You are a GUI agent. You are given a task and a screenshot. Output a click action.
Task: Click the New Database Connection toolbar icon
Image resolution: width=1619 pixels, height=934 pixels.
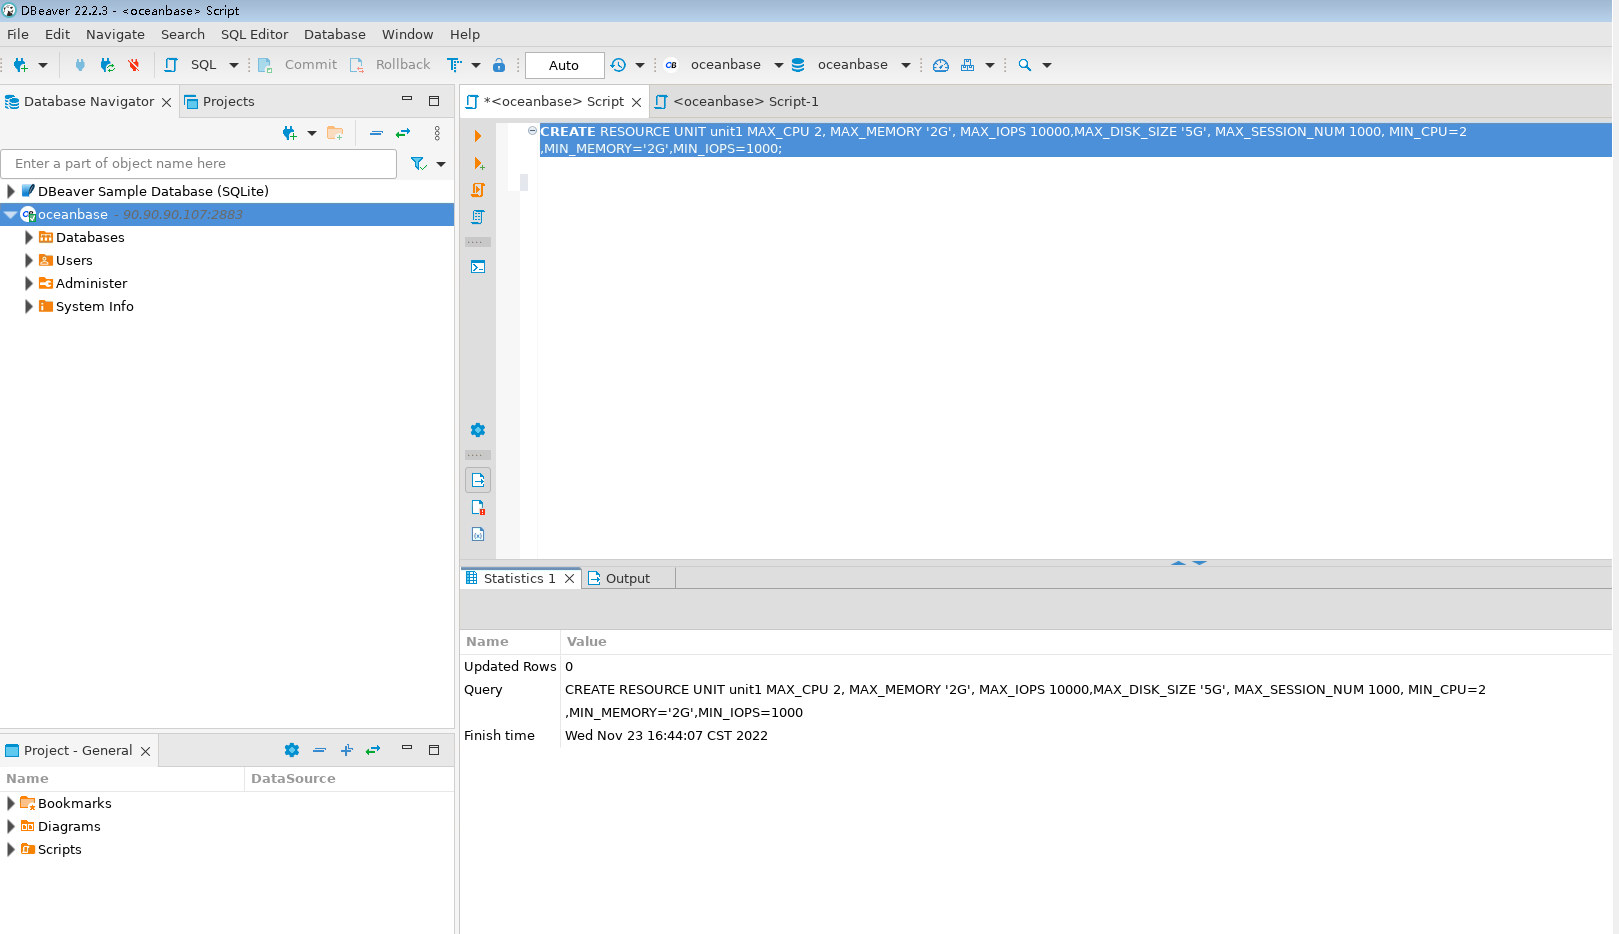pos(20,65)
